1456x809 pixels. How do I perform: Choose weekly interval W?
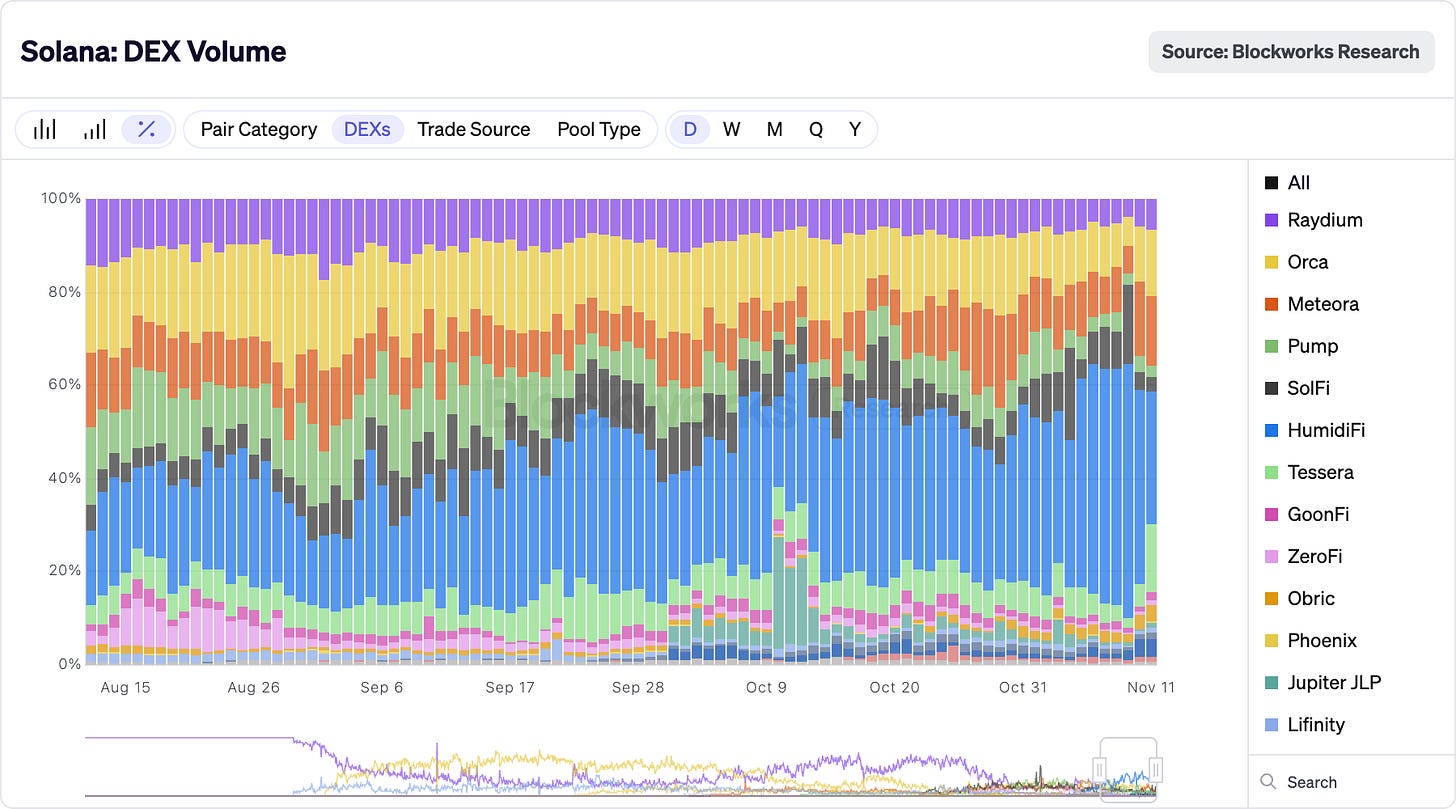pos(732,129)
